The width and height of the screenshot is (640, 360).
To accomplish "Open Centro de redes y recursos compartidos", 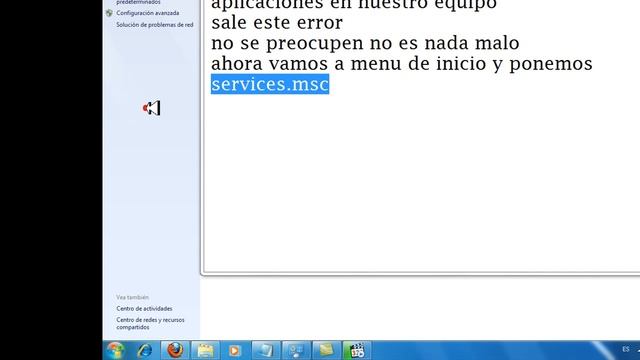I will point(150,323).
